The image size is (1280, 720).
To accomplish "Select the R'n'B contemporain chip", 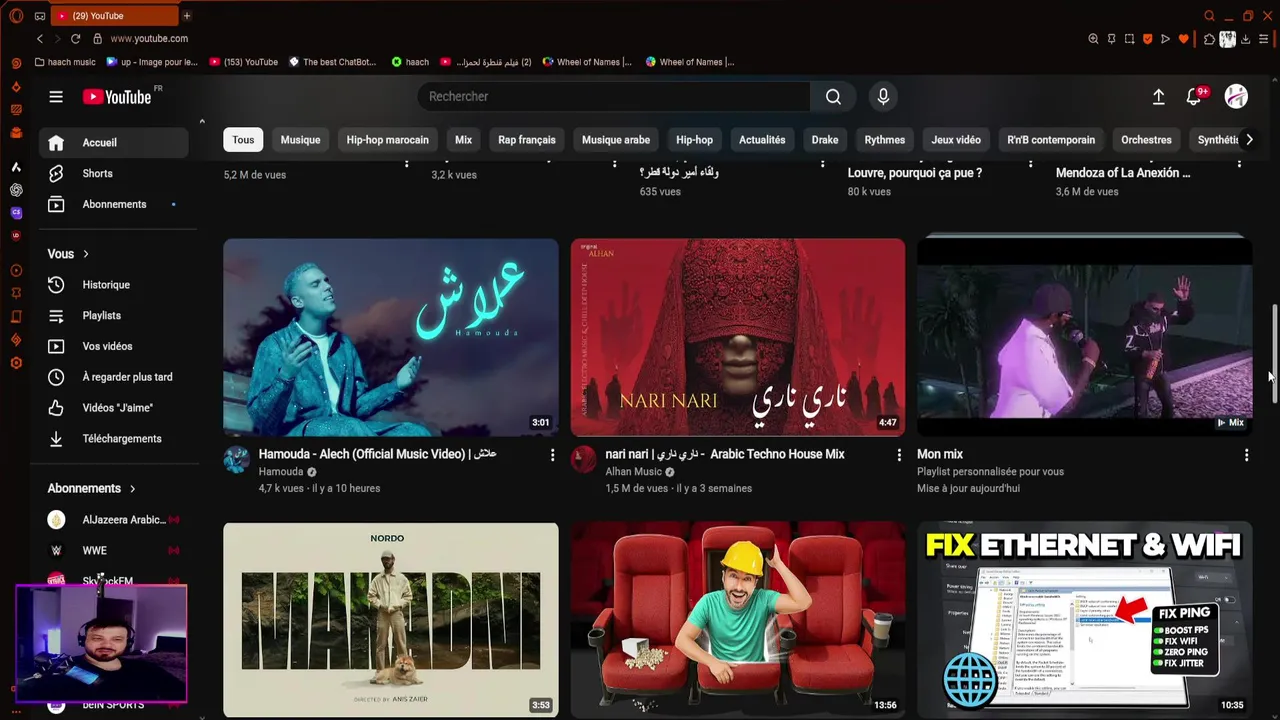I will coord(1051,140).
